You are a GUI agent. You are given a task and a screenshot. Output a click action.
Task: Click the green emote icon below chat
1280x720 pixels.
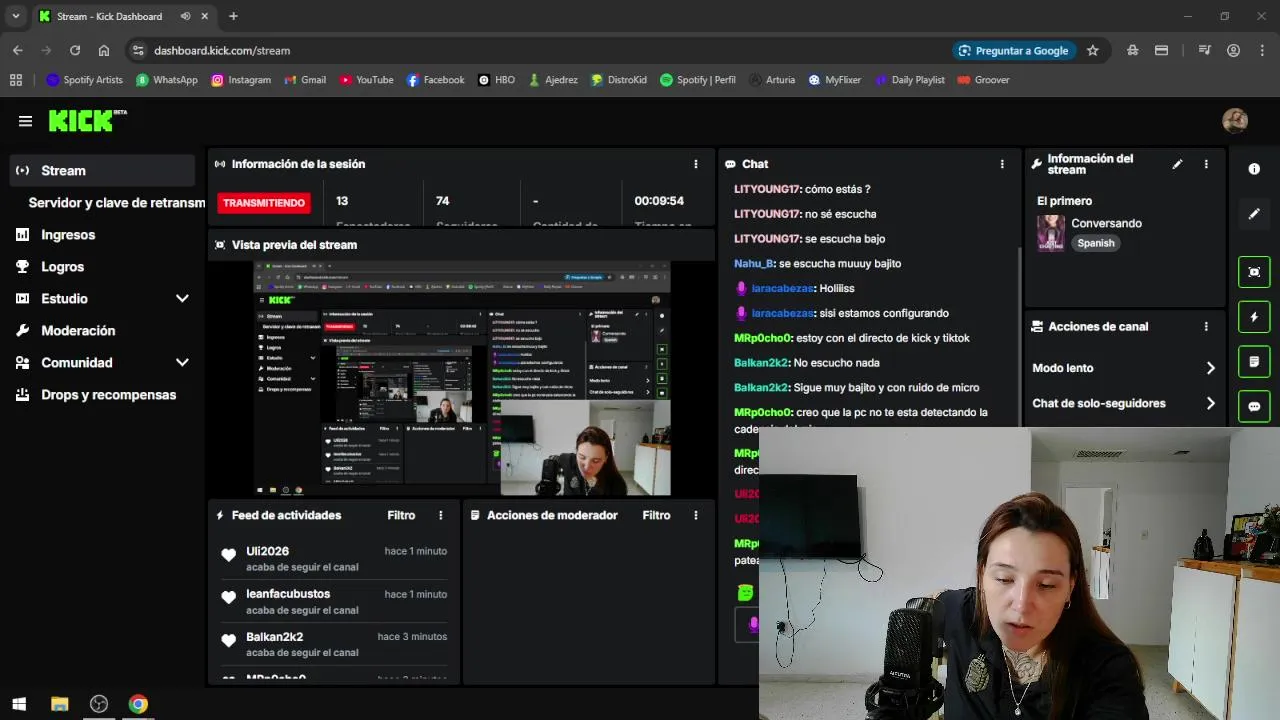[745, 593]
